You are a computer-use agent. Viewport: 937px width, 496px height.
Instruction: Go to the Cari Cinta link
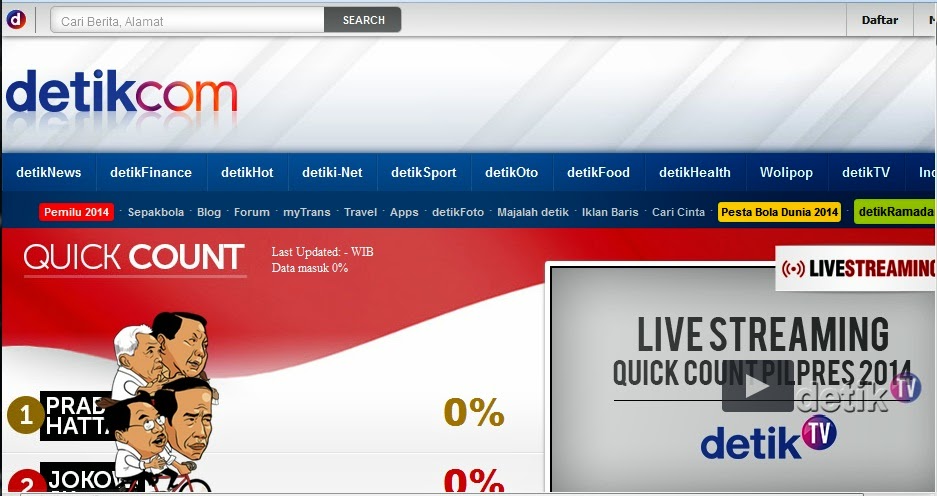click(678, 212)
